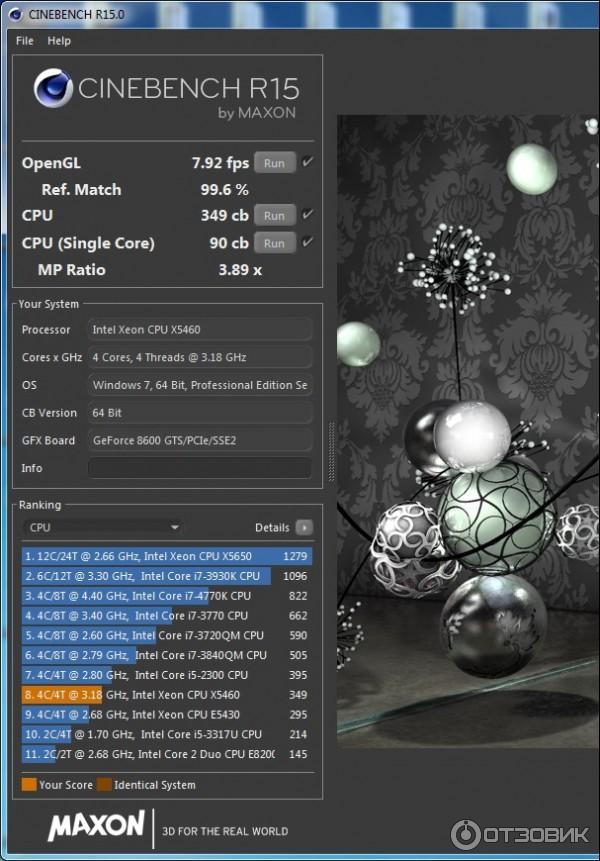
Task: Click the OpenGL score 7.92 fps
Action: click(220, 163)
